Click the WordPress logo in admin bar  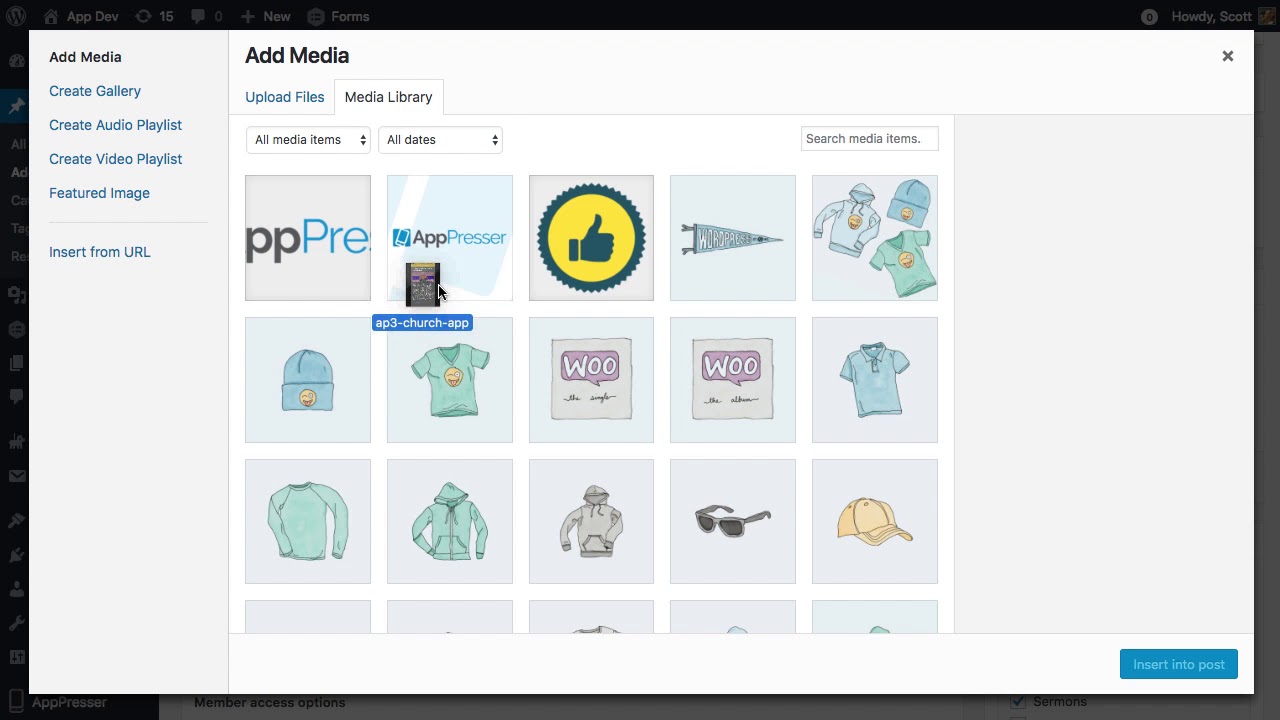16,16
